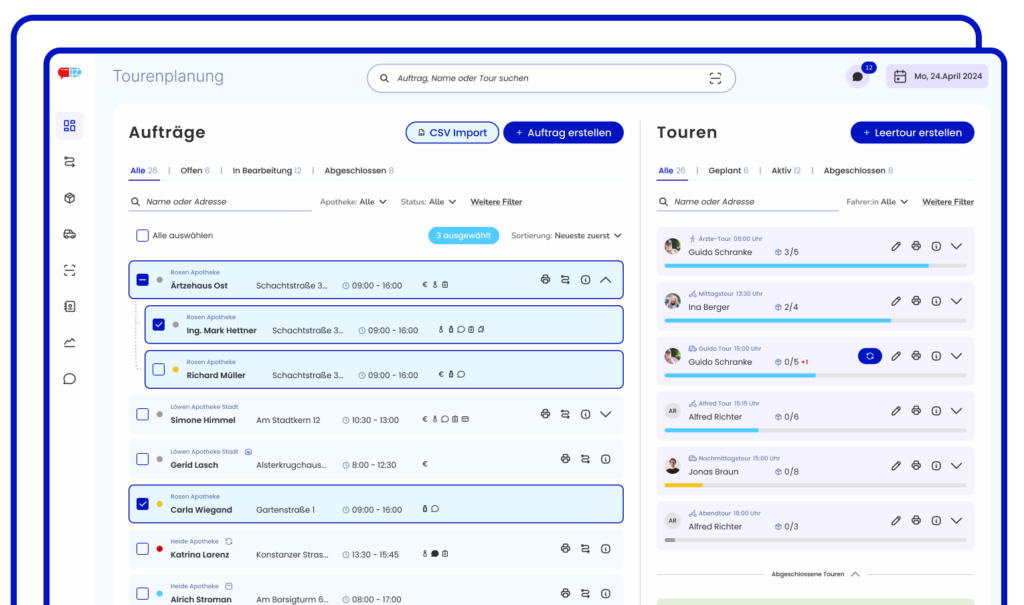The height and width of the screenshot is (605, 1024).
Task: Click the CSV Import button
Action: (x=452, y=133)
